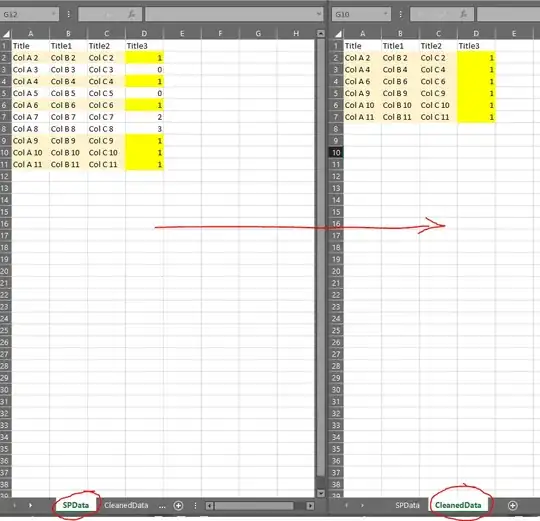Click the fx insert function icon in right window
540x521 pixels.
[x=464, y=14]
